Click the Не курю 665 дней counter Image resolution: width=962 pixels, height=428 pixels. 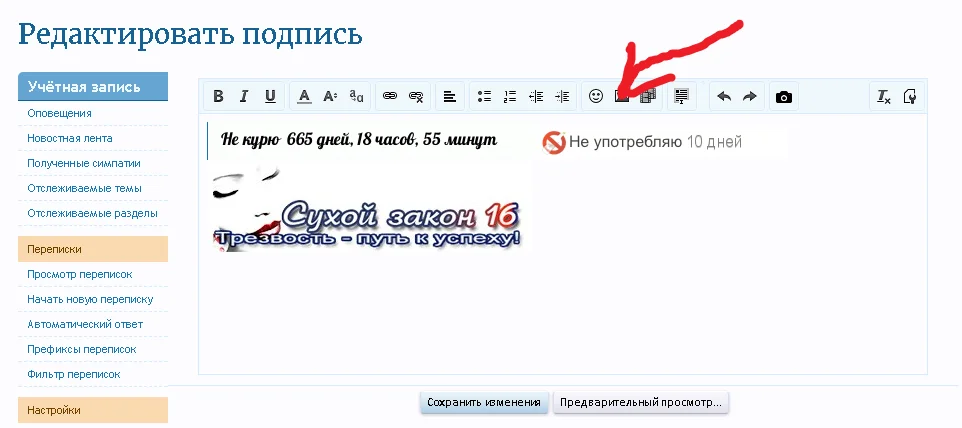[x=359, y=140]
